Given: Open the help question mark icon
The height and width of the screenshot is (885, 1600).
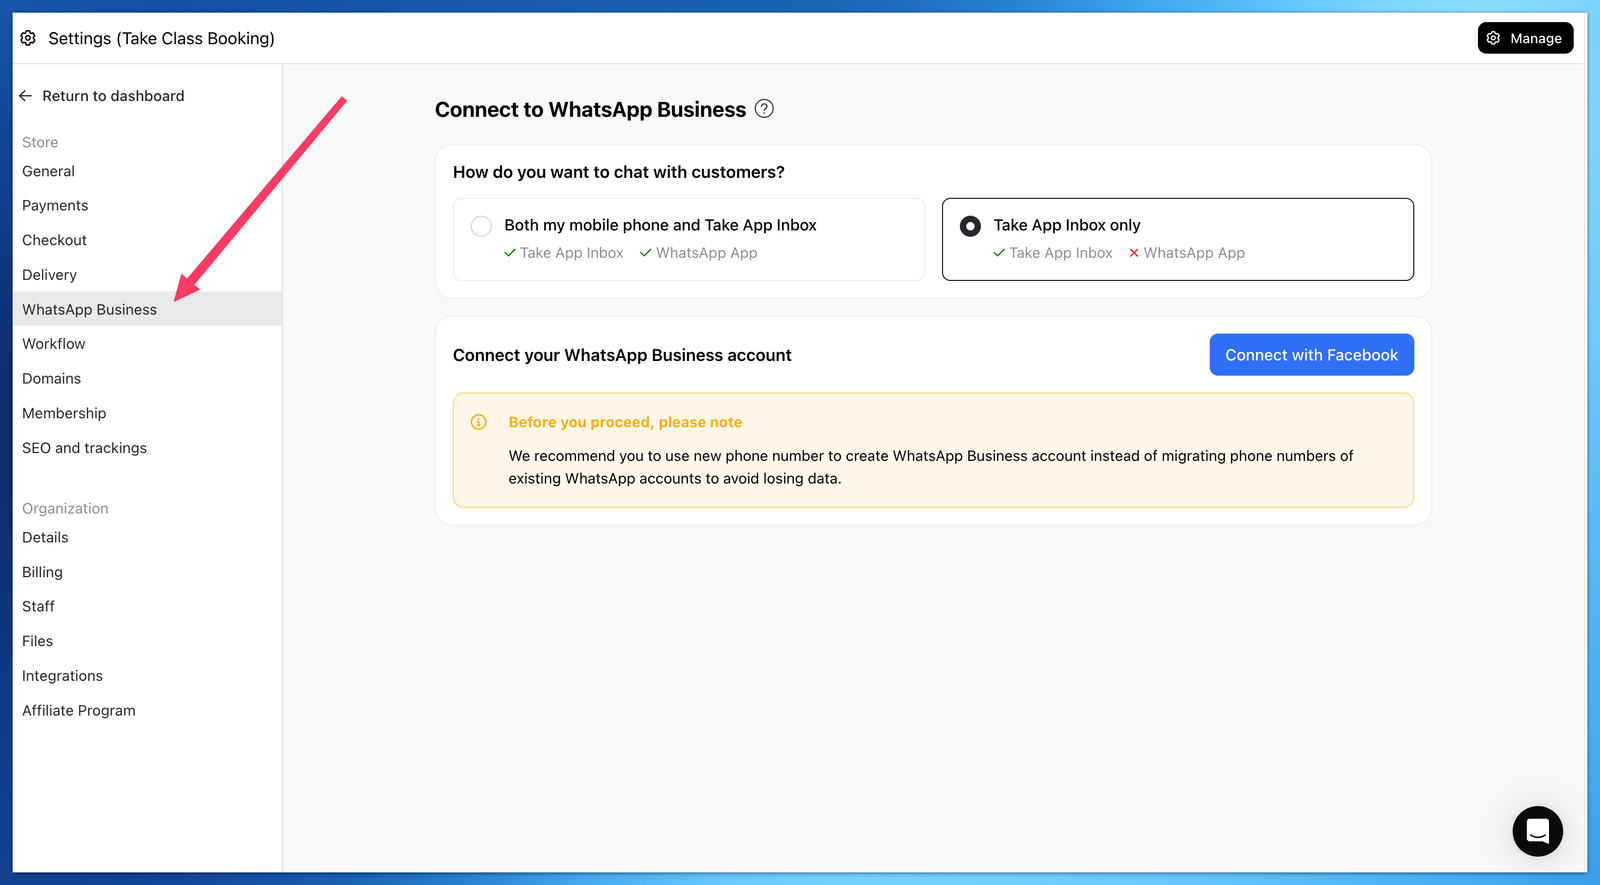Looking at the screenshot, I should point(764,109).
